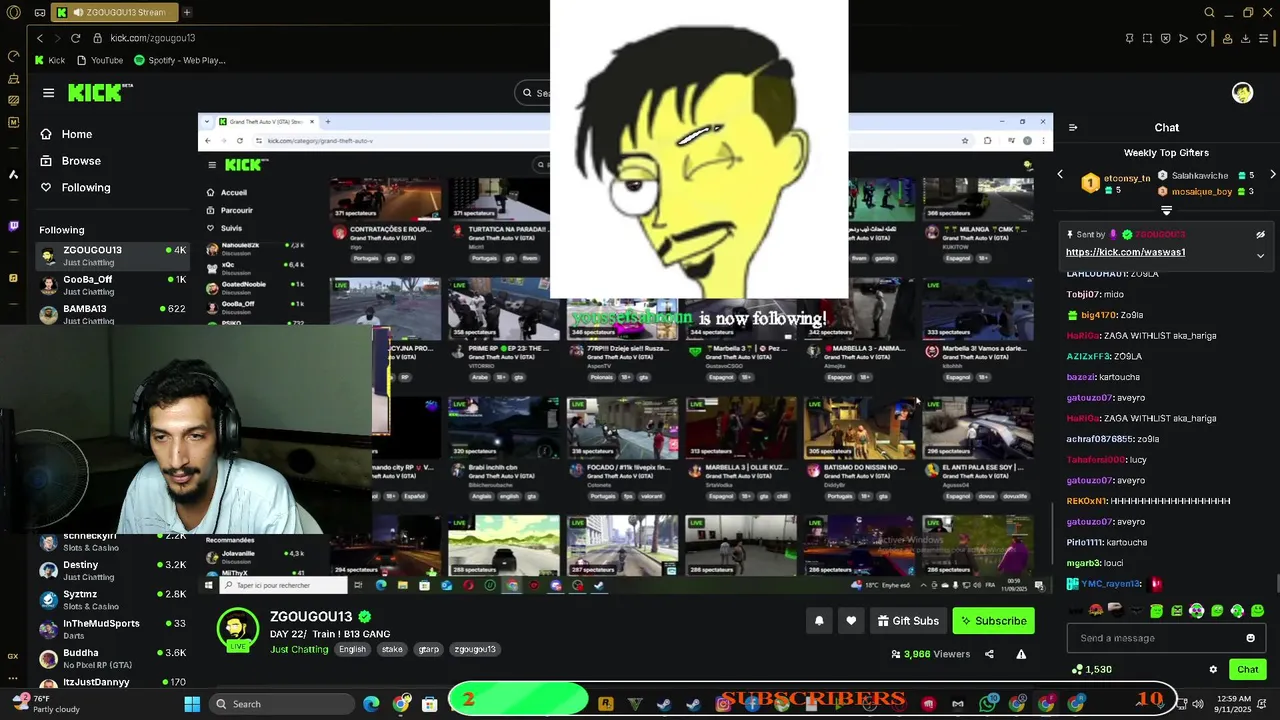Open the Kick hamburger menu
The image size is (1280, 720).
click(x=48, y=93)
